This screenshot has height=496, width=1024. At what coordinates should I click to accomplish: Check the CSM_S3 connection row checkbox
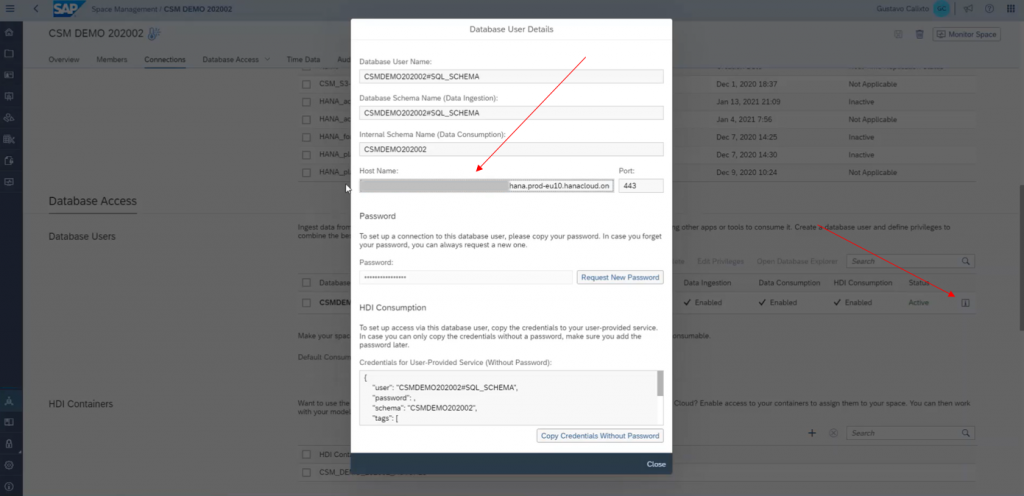(x=306, y=84)
